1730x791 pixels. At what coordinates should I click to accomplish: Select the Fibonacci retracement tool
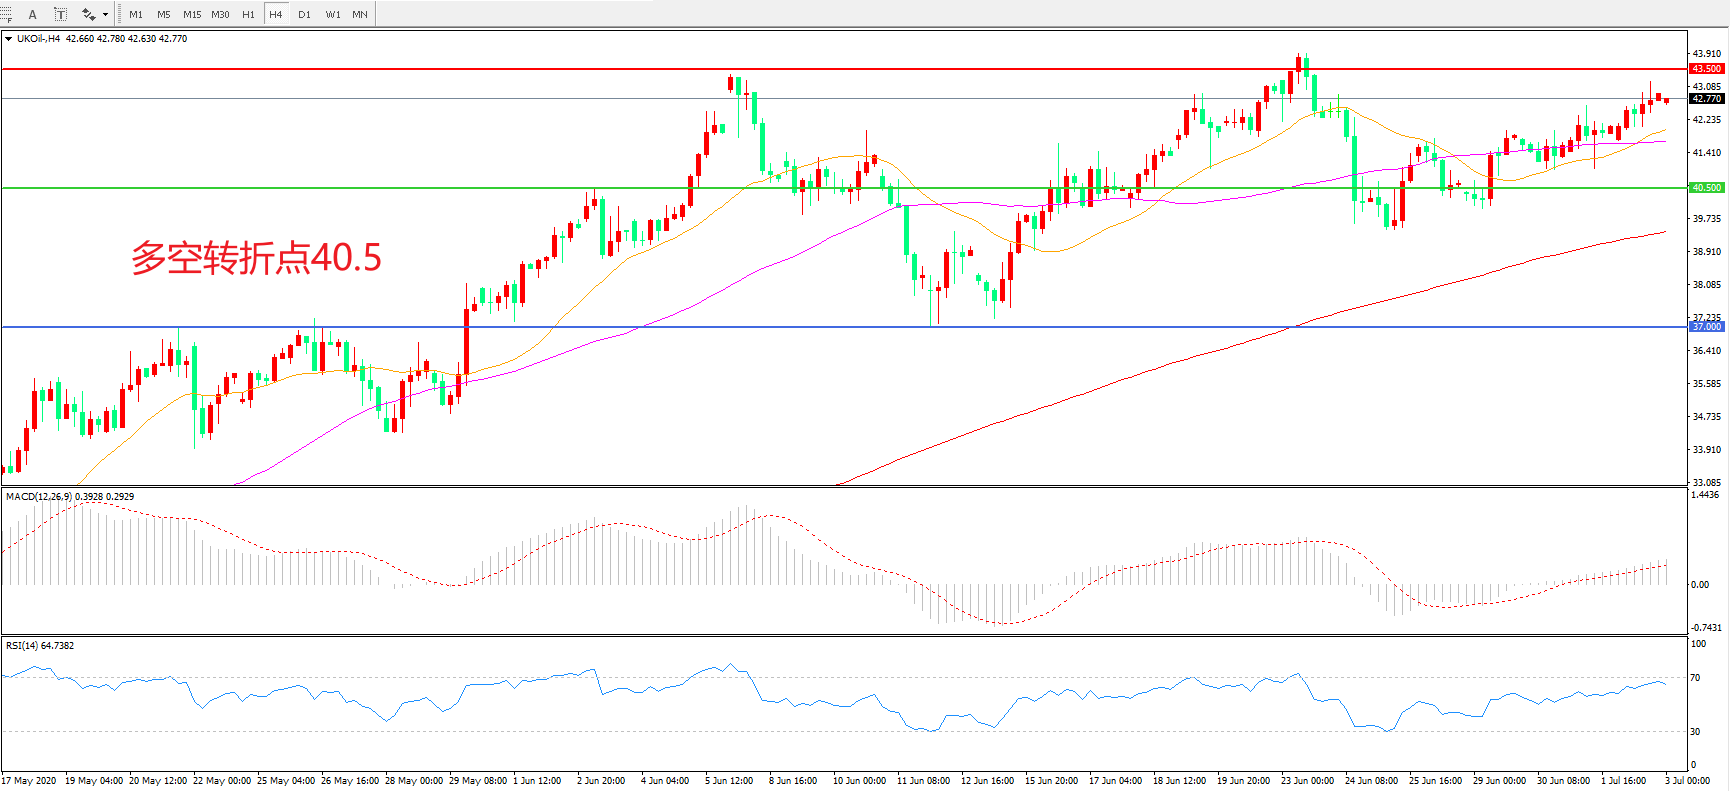click(6, 14)
